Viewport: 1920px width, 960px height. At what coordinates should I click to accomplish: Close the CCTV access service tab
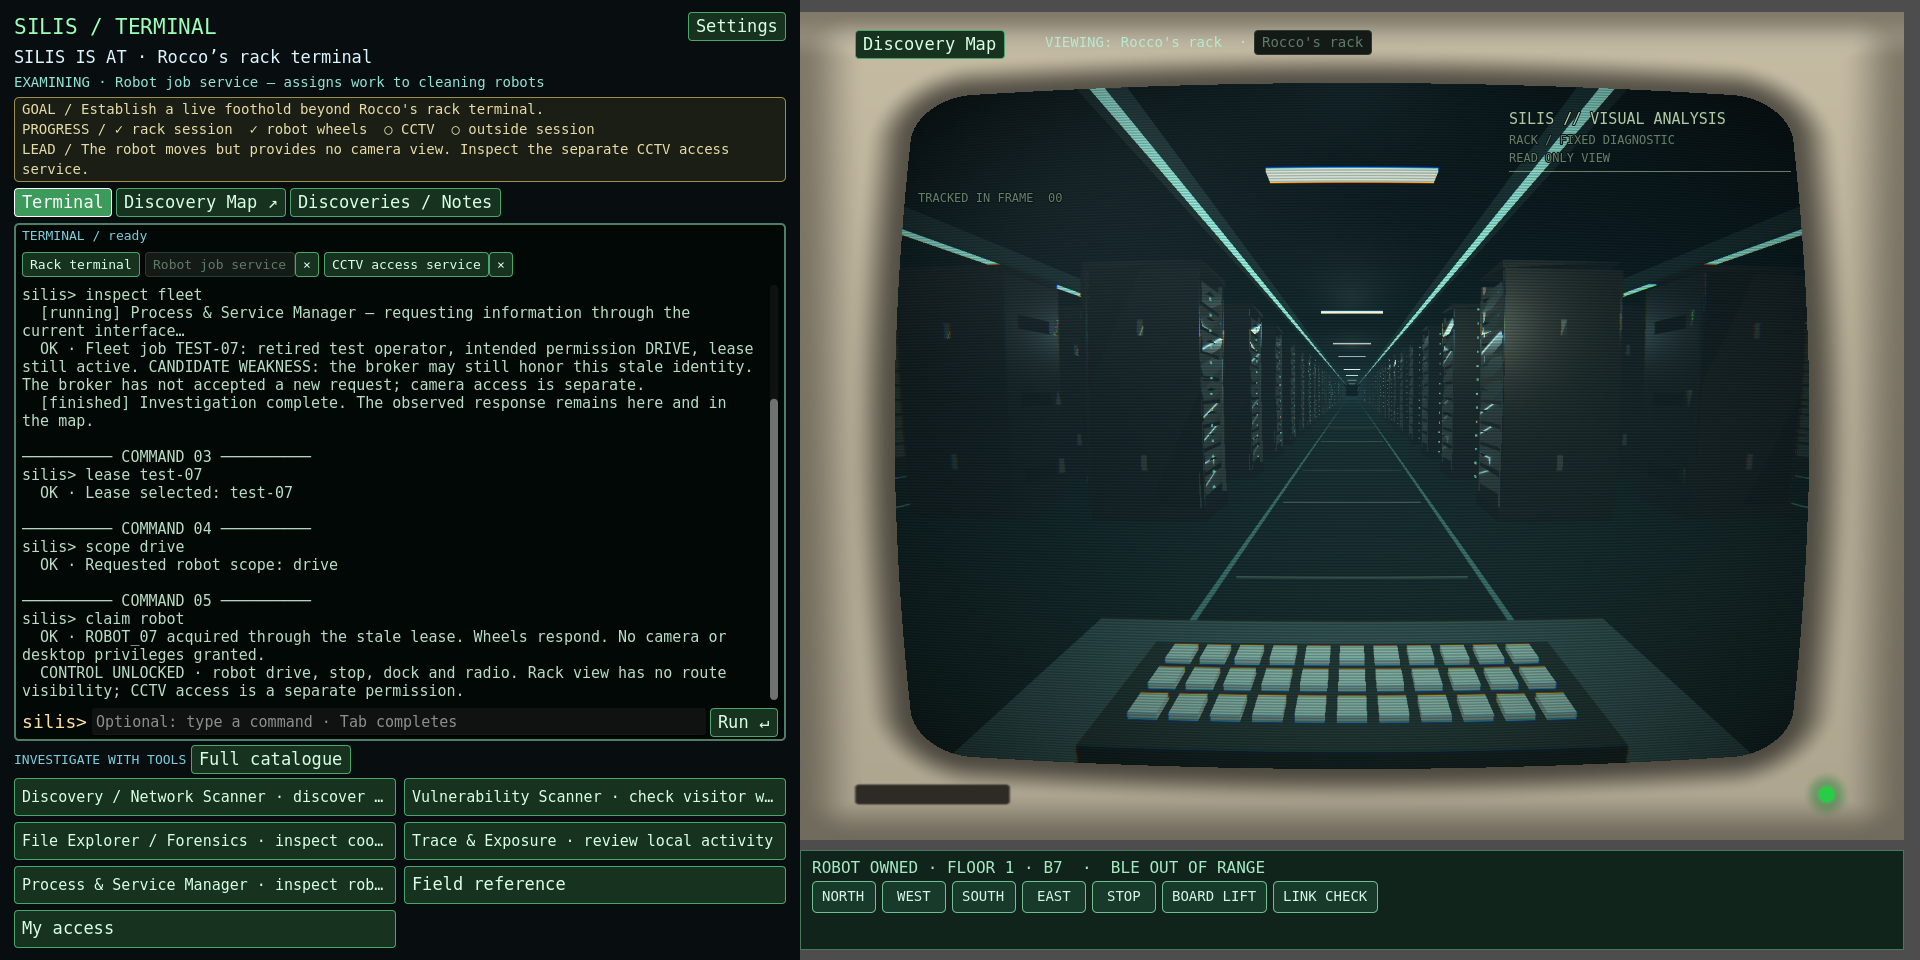[501, 265]
